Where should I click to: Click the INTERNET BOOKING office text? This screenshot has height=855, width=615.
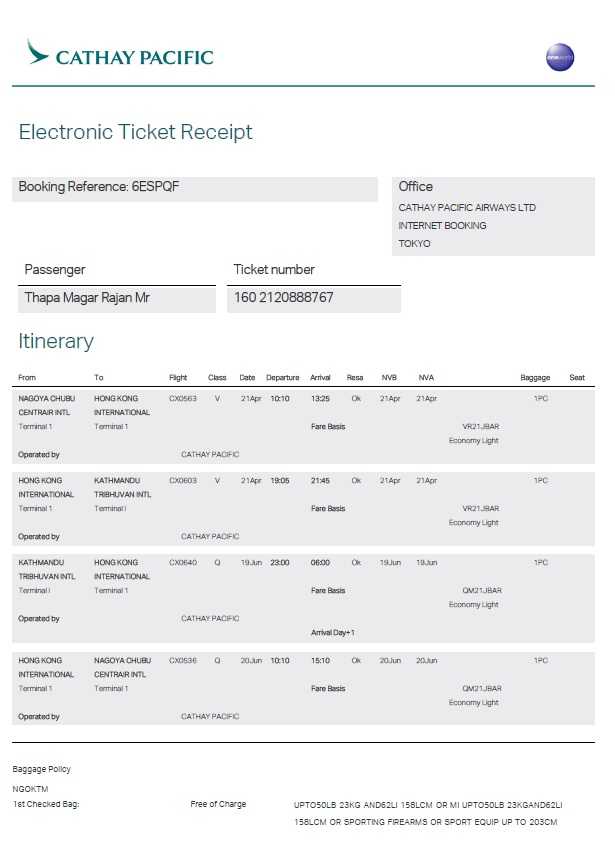point(442,226)
